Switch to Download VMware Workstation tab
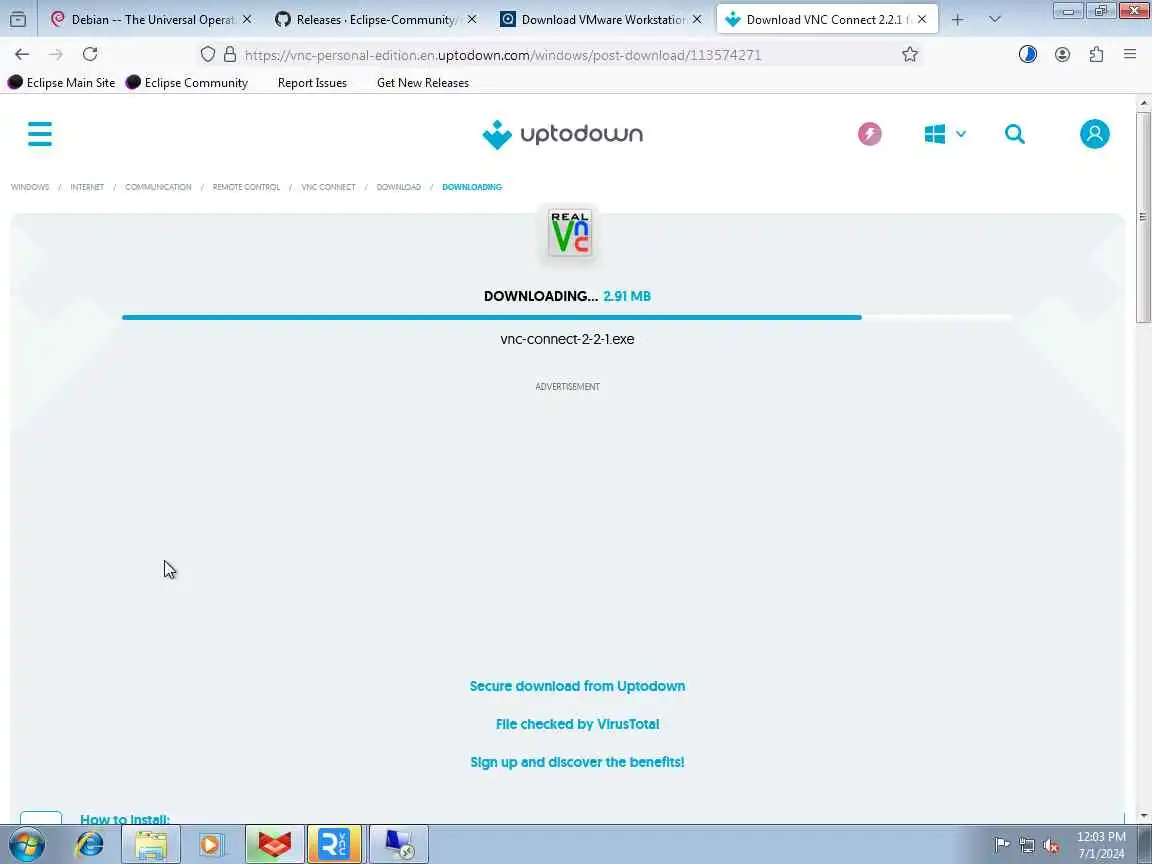This screenshot has width=1152, height=864. coord(602,20)
